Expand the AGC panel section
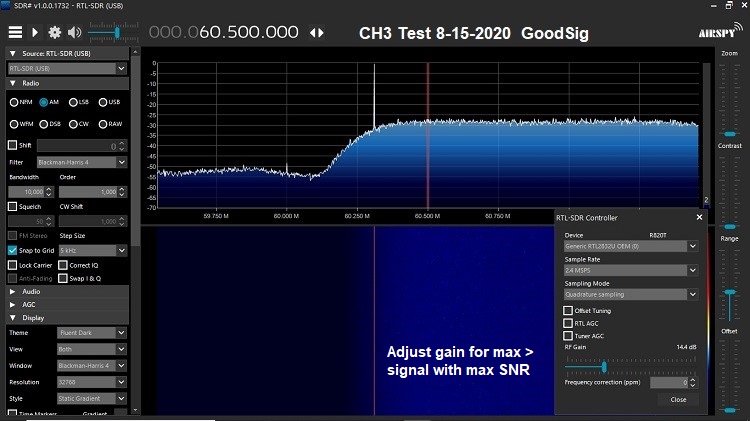 coord(12,304)
